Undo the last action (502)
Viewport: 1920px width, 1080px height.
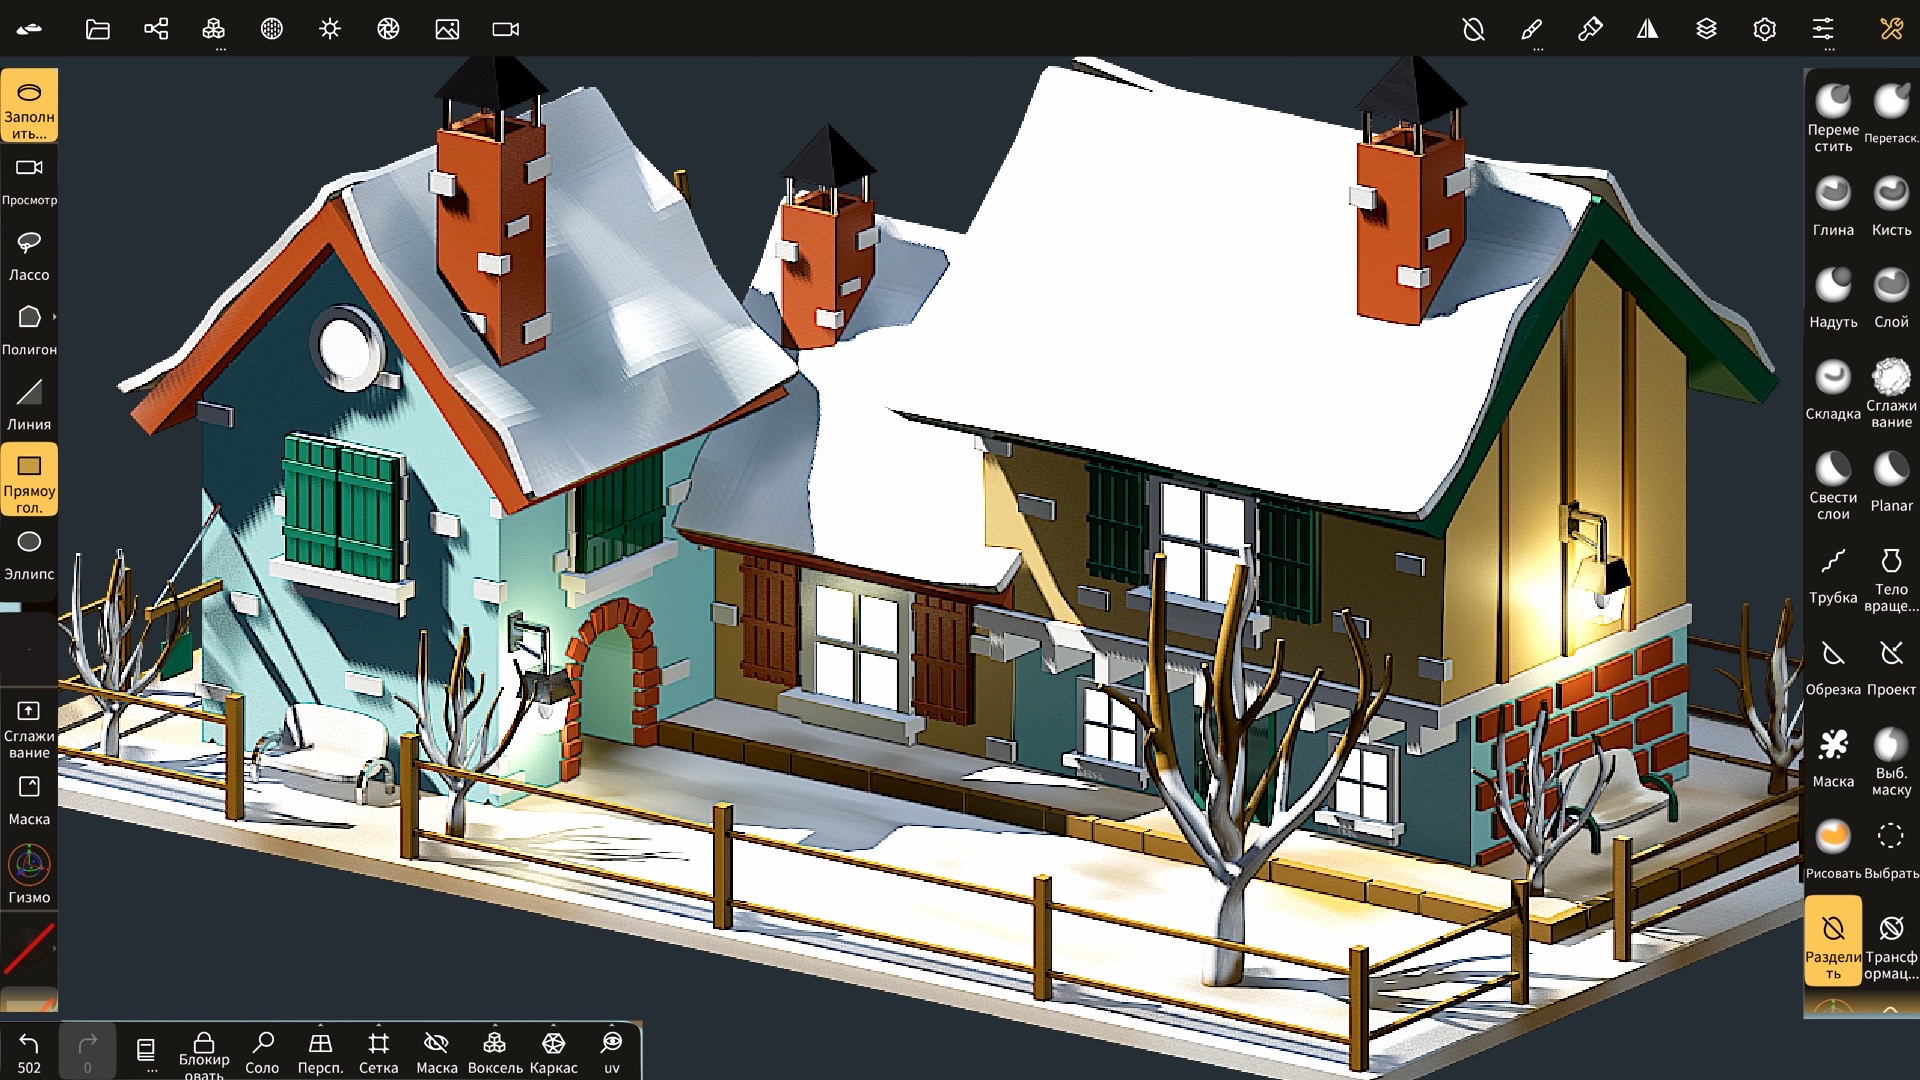coord(29,1052)
